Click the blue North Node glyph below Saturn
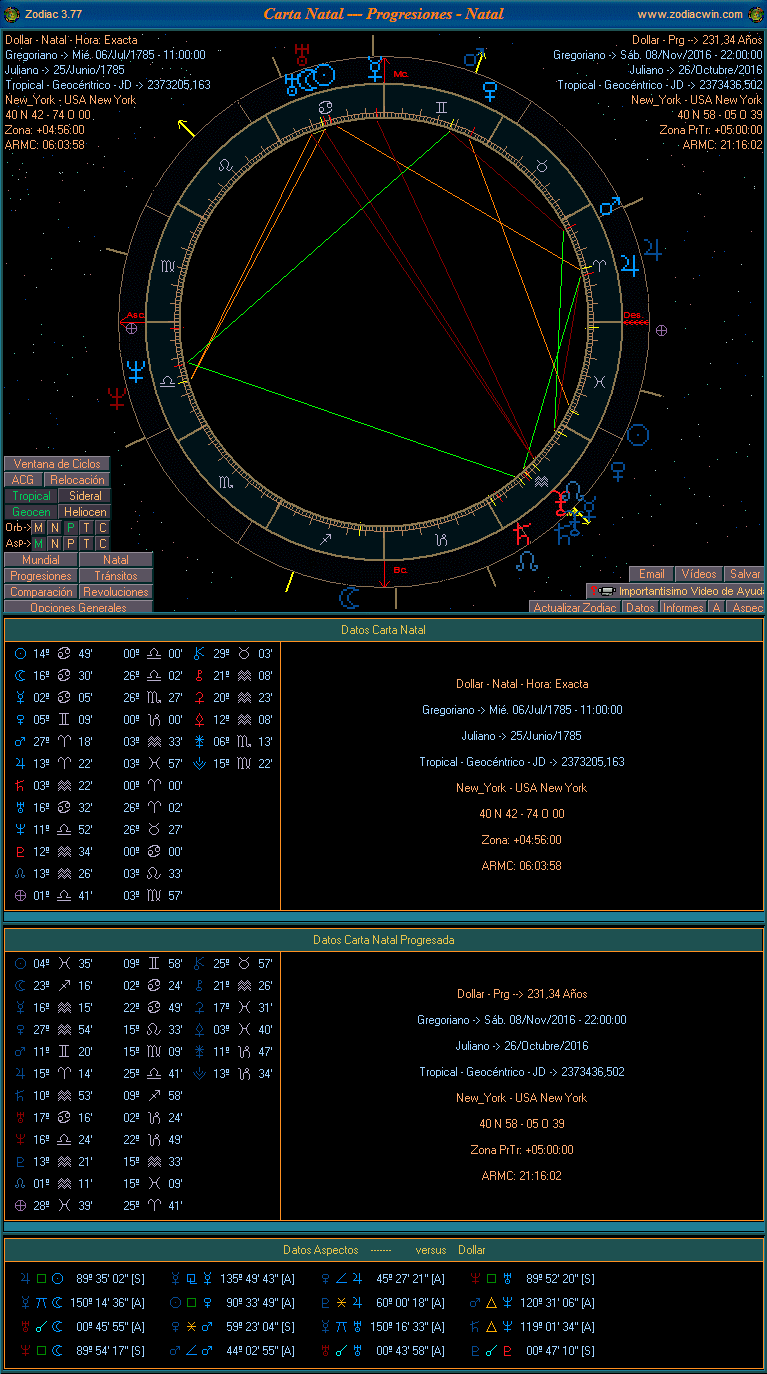The height and width of the screenshot is (1374, 767). [527, 562]
